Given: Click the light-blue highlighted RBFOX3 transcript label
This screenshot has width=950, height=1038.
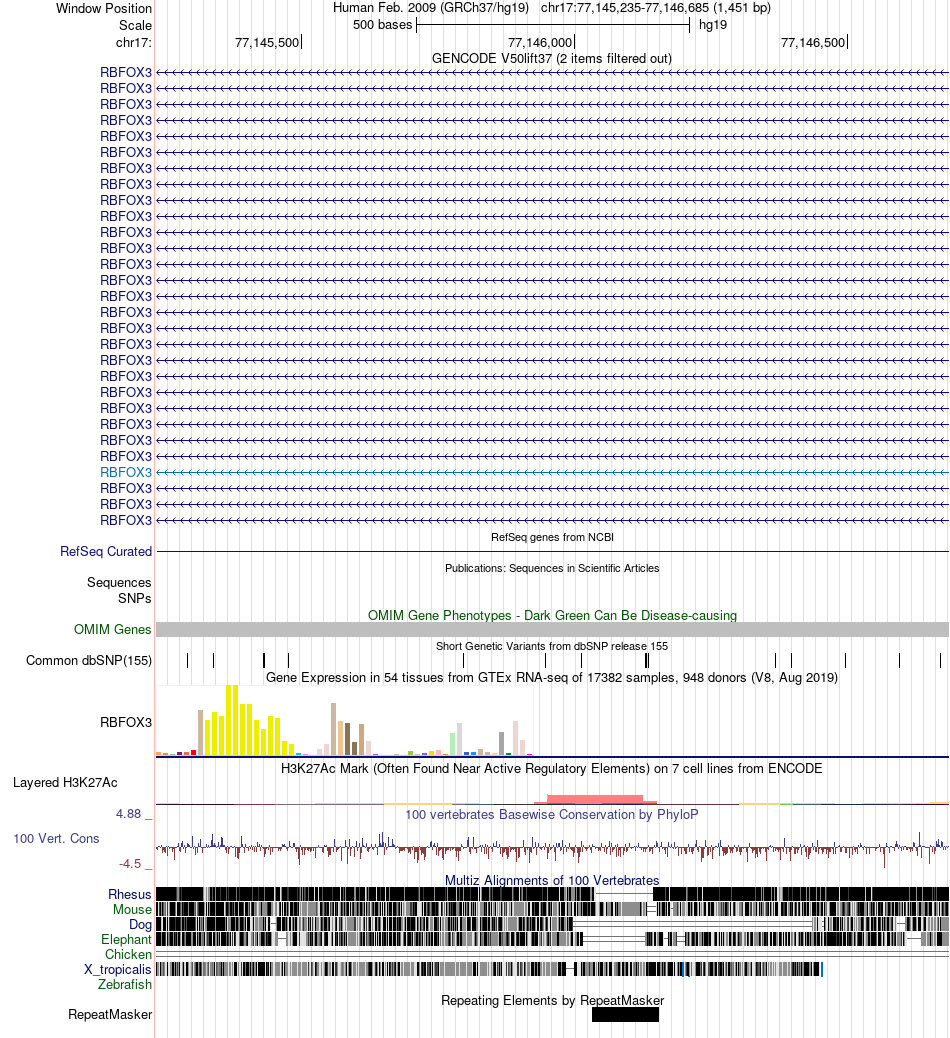Looking at the screenshot, I should click(x=126, y=473).
